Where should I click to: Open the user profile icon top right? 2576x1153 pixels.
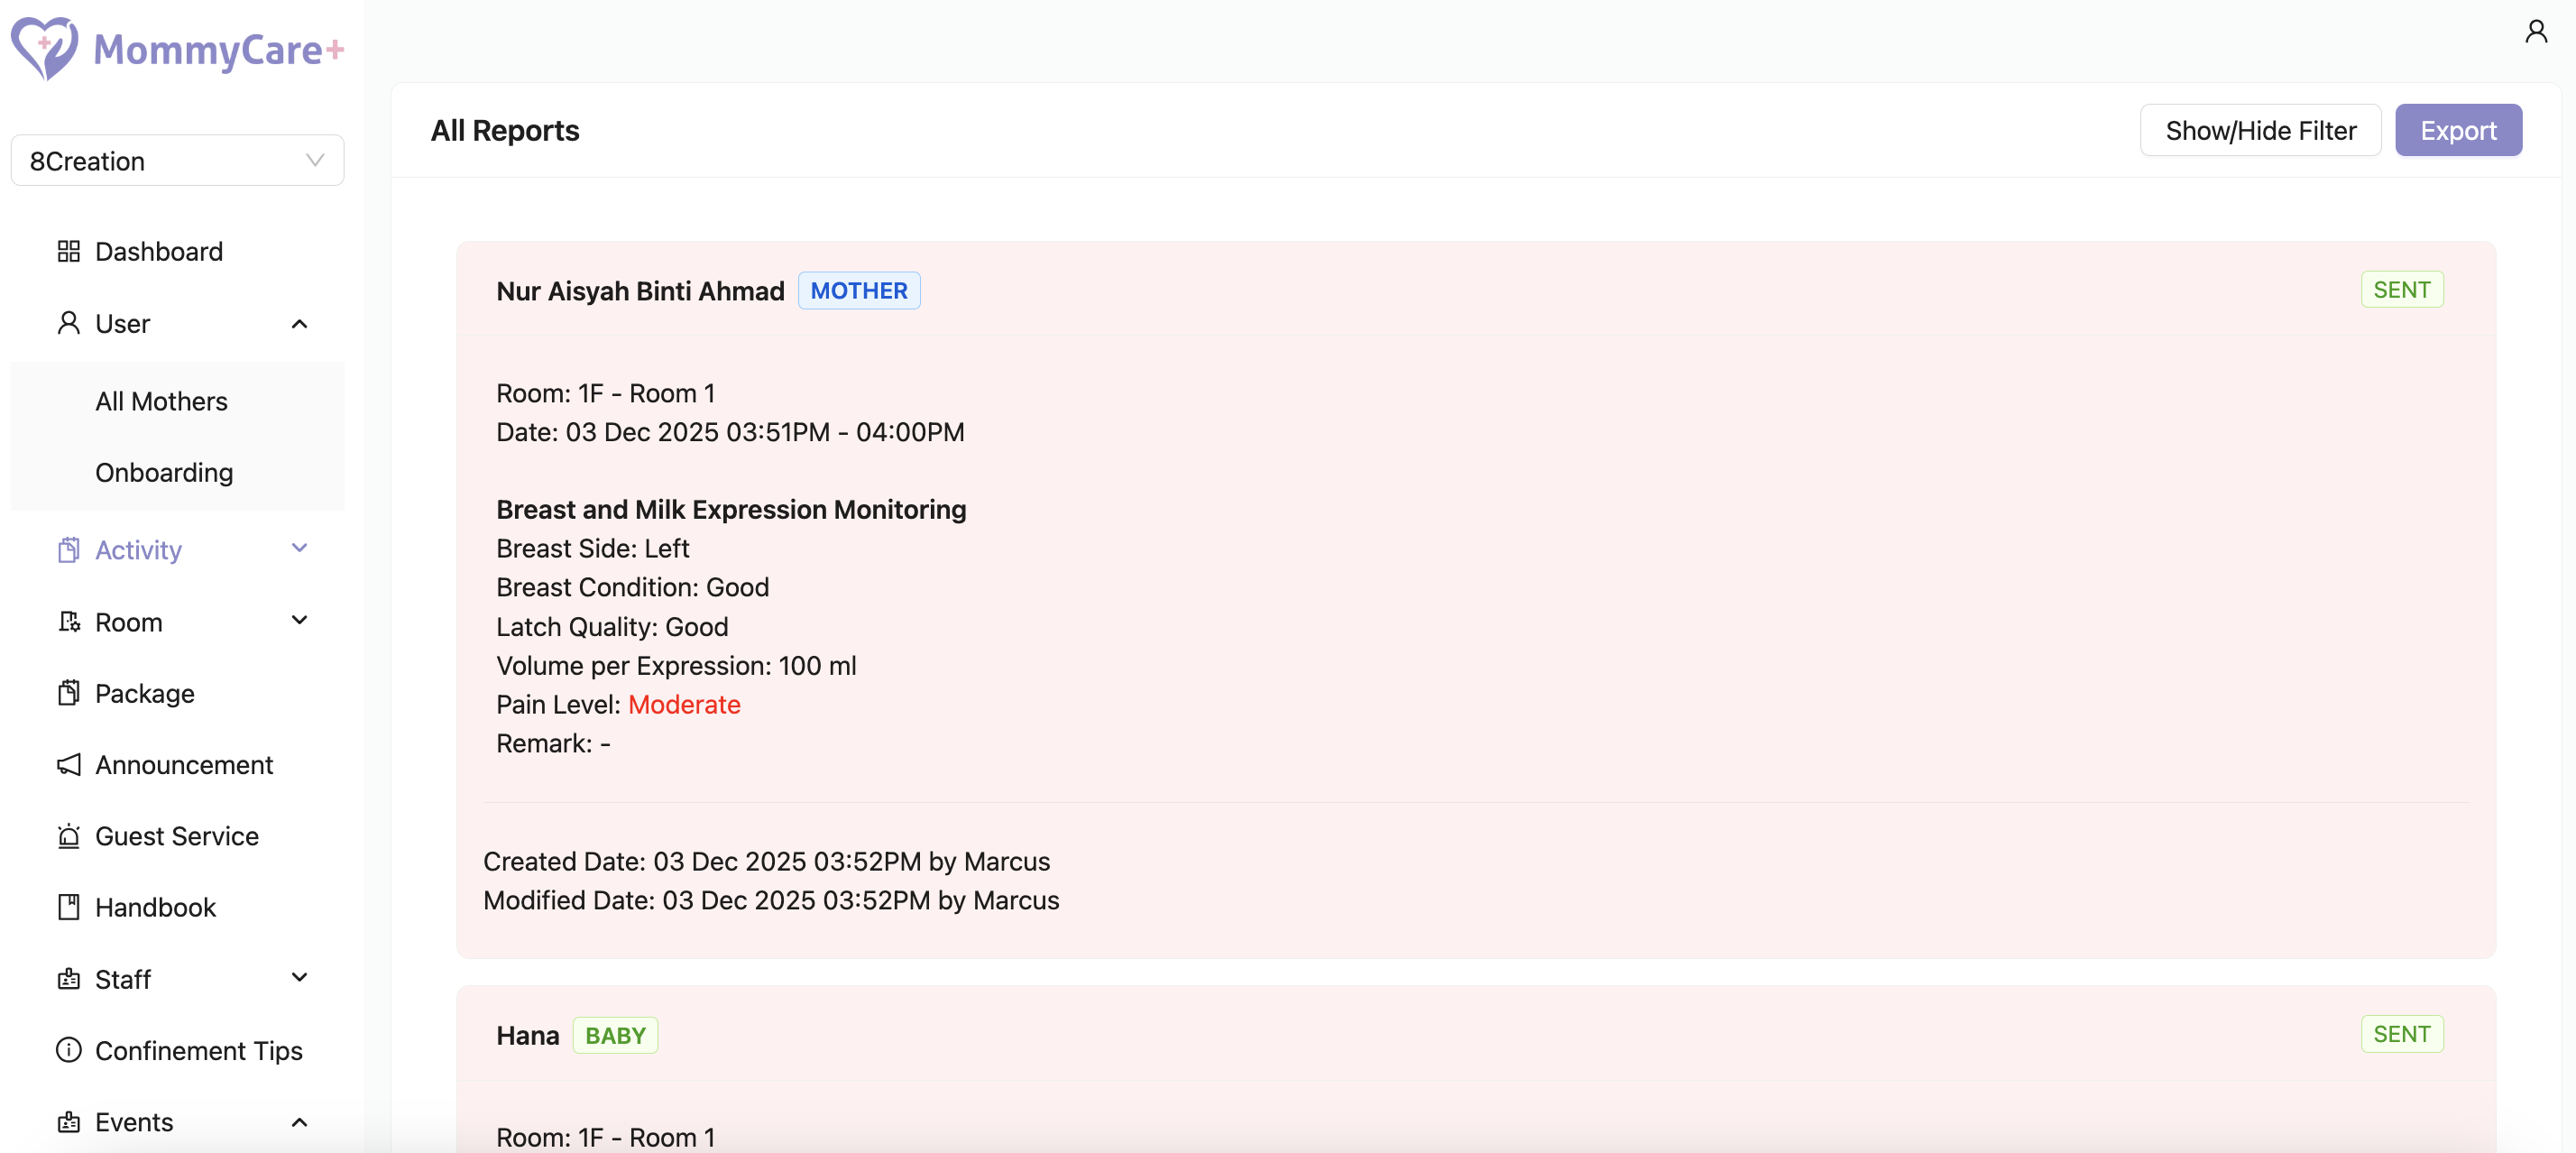coord(2536,30)
